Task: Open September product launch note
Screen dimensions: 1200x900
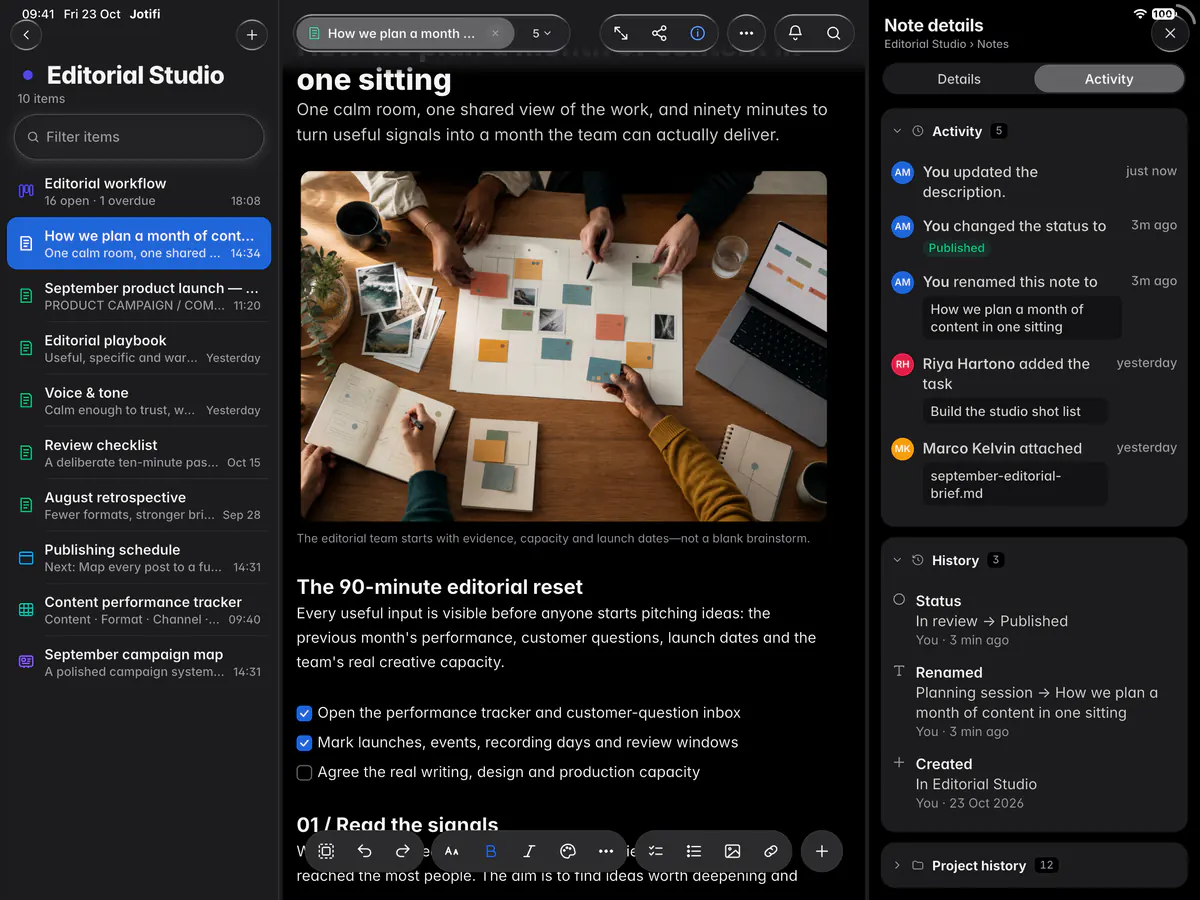Action: tap(139, 296)
